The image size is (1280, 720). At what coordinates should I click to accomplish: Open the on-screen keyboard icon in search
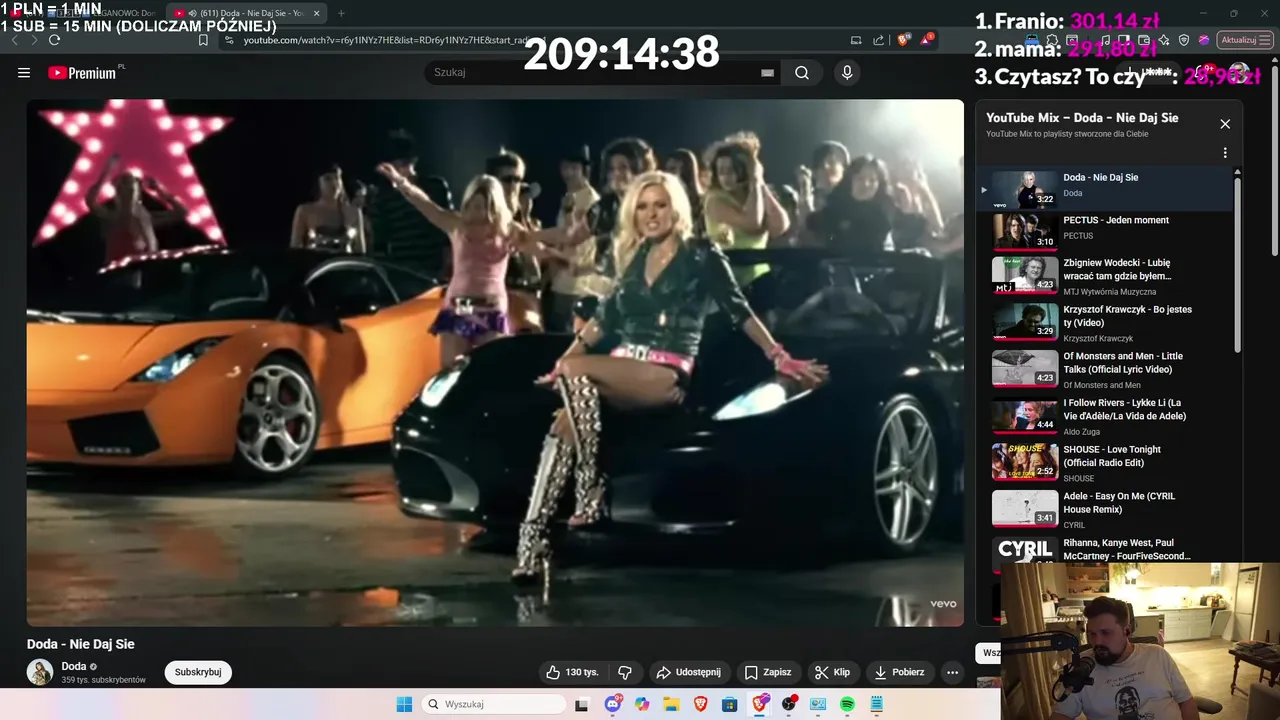(767, 73)
